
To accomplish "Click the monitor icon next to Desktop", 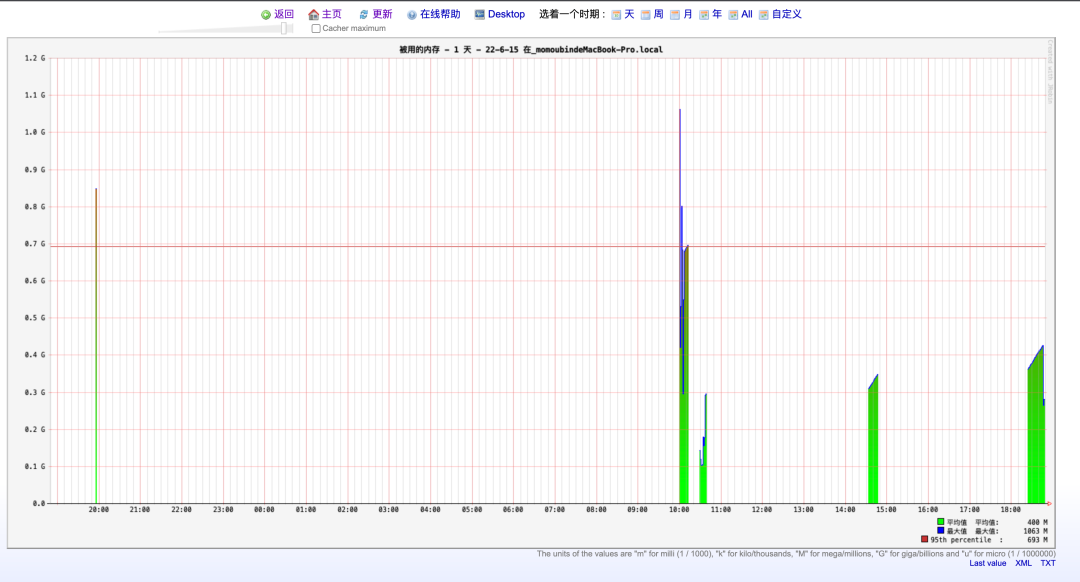I will pos(479,14).
